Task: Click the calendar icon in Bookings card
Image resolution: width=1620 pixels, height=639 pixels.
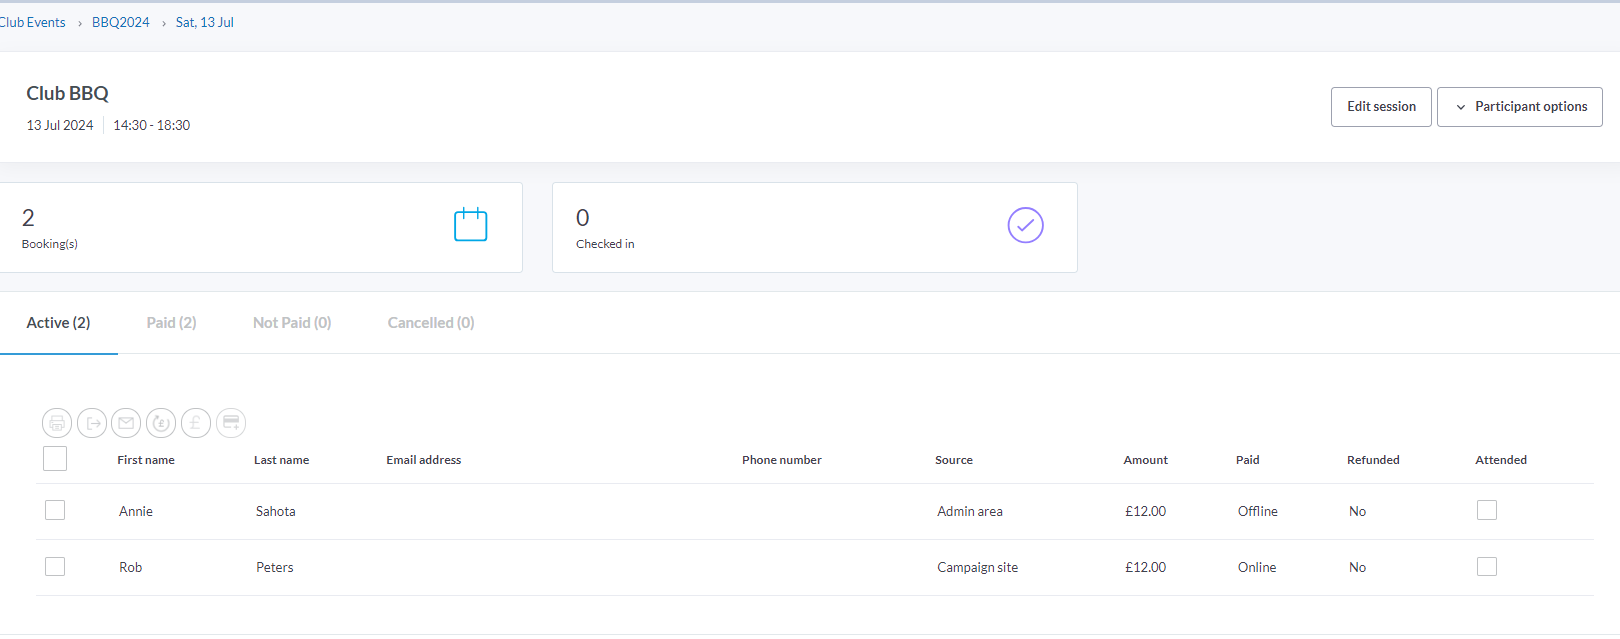Action: pos(470,225)
